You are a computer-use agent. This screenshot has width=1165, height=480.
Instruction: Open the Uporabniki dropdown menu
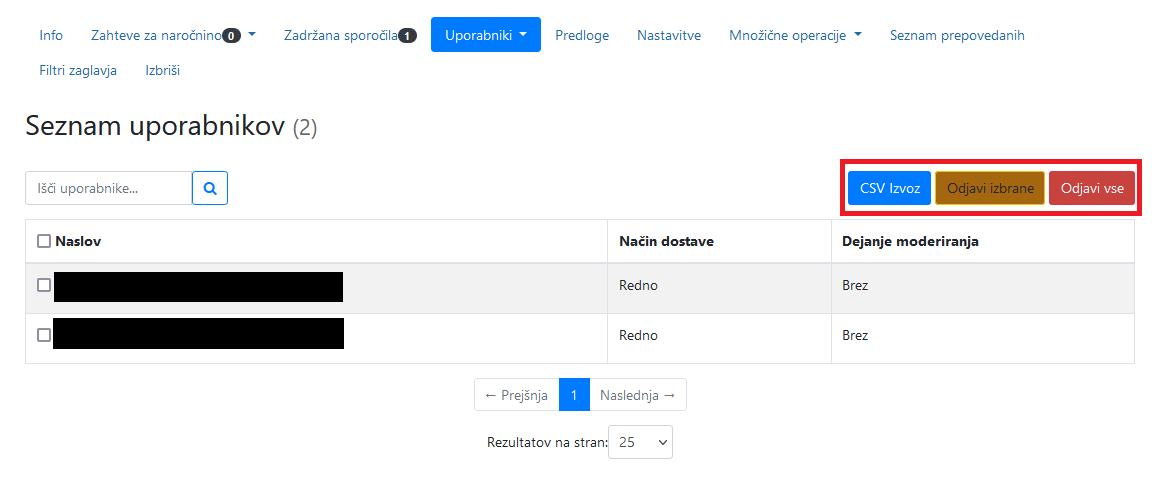(486, 35)
